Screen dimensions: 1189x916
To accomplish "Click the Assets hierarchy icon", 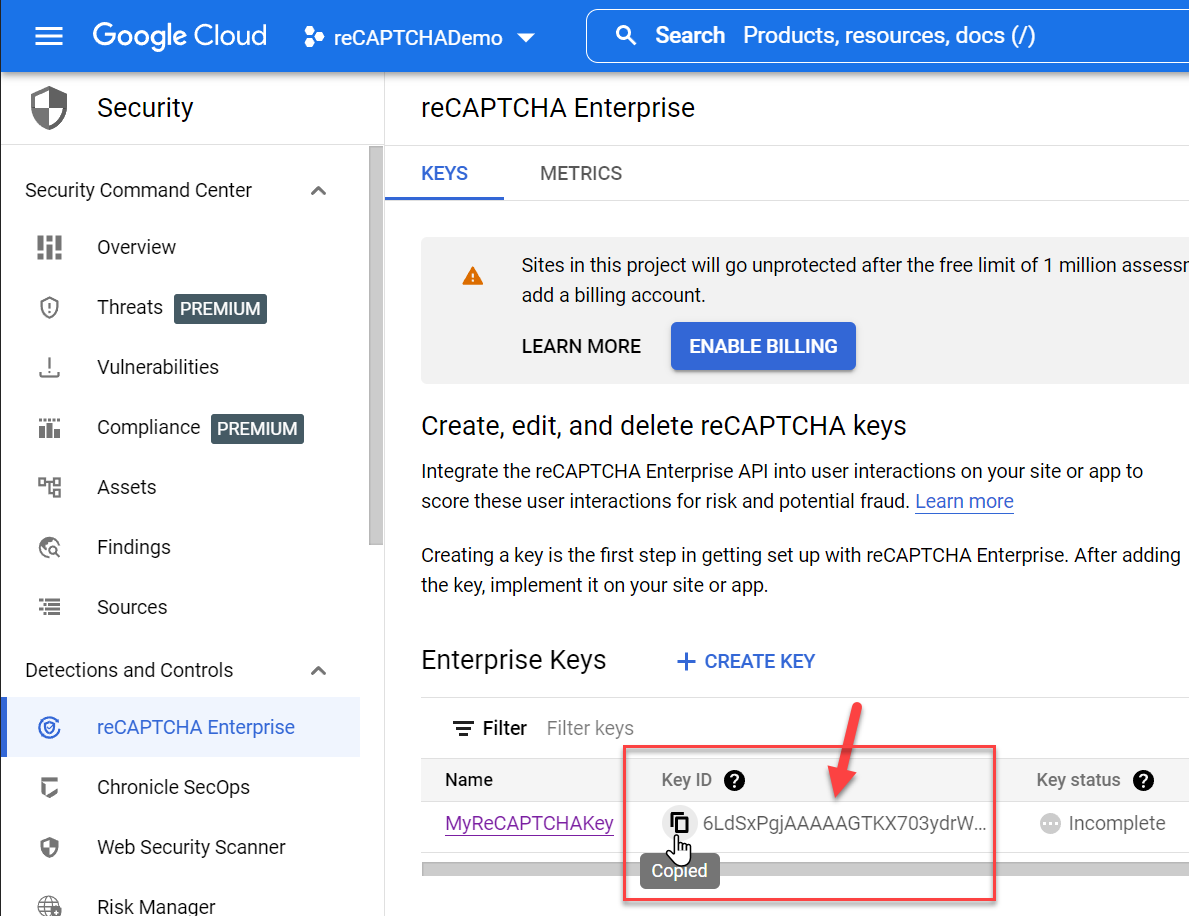I will point(49,487).
